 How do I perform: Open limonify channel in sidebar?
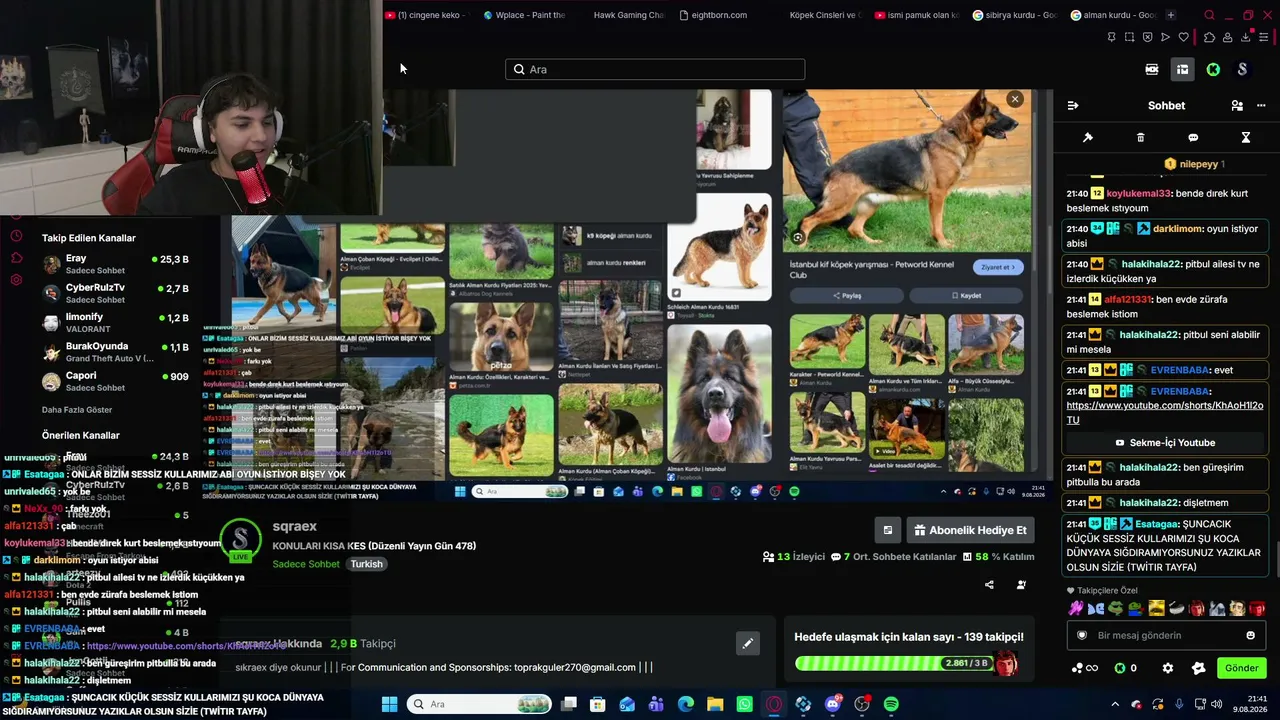(x=115, y=322)
